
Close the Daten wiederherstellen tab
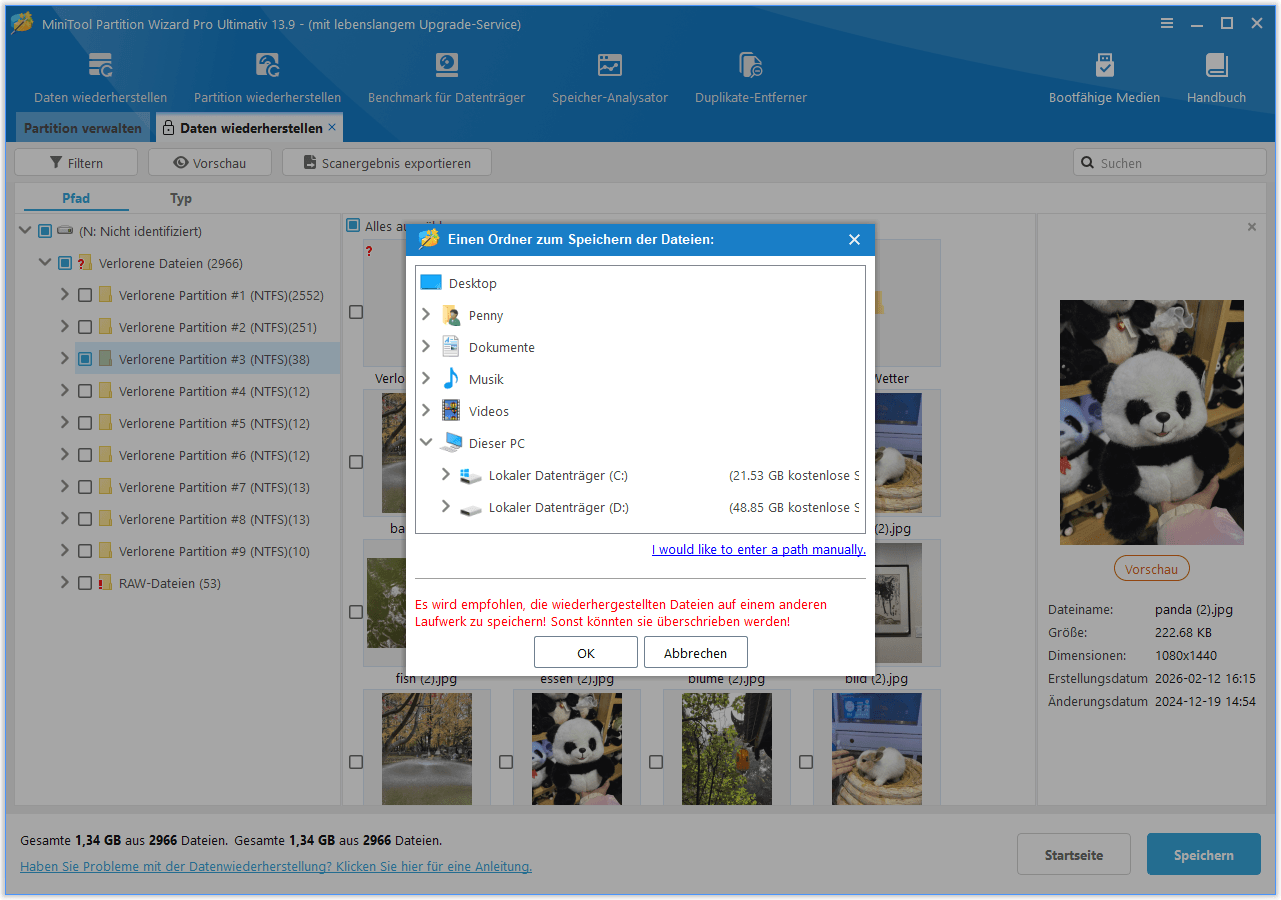click(332, 127)
